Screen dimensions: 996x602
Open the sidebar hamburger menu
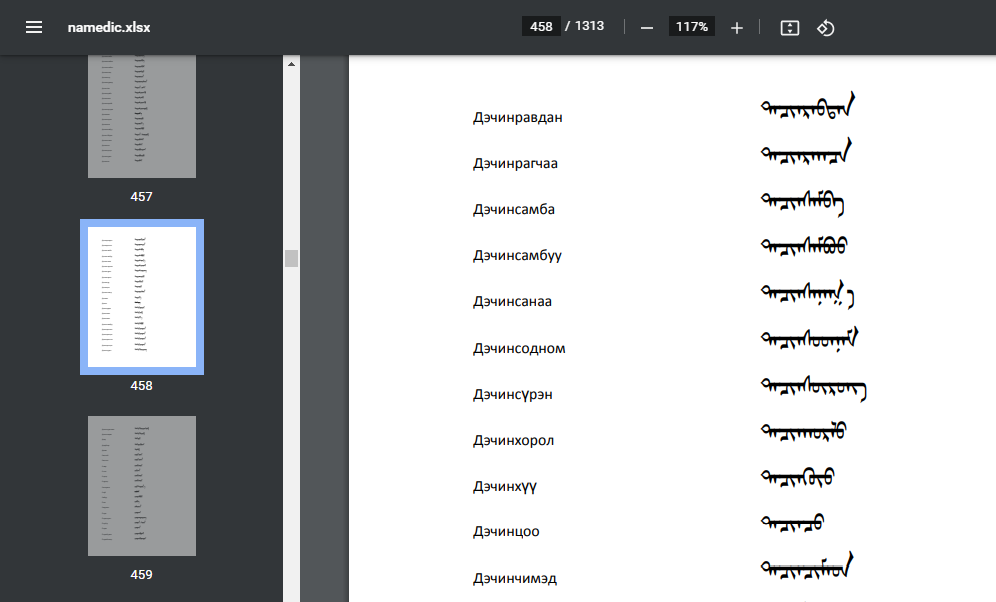(34, 27)
